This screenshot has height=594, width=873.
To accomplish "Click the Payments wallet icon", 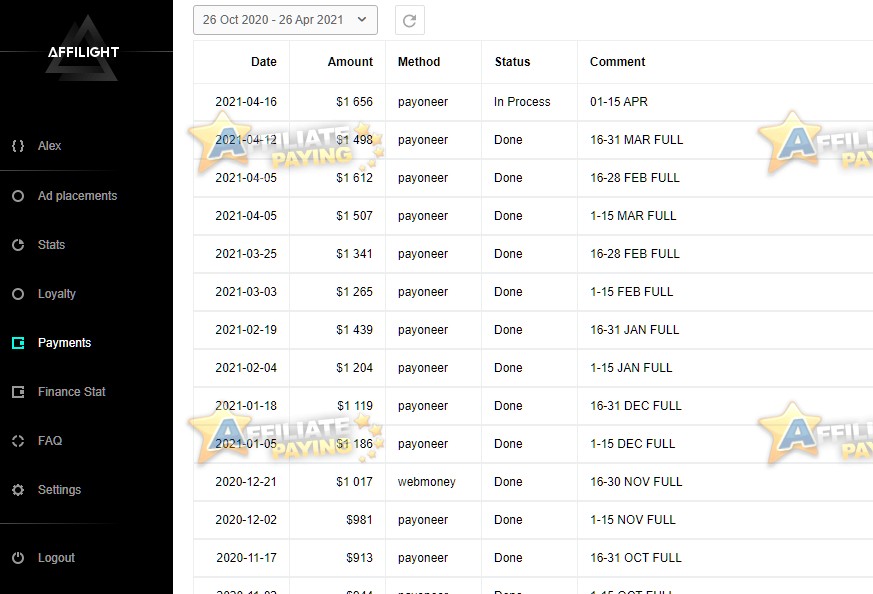I will click(18, 343).
